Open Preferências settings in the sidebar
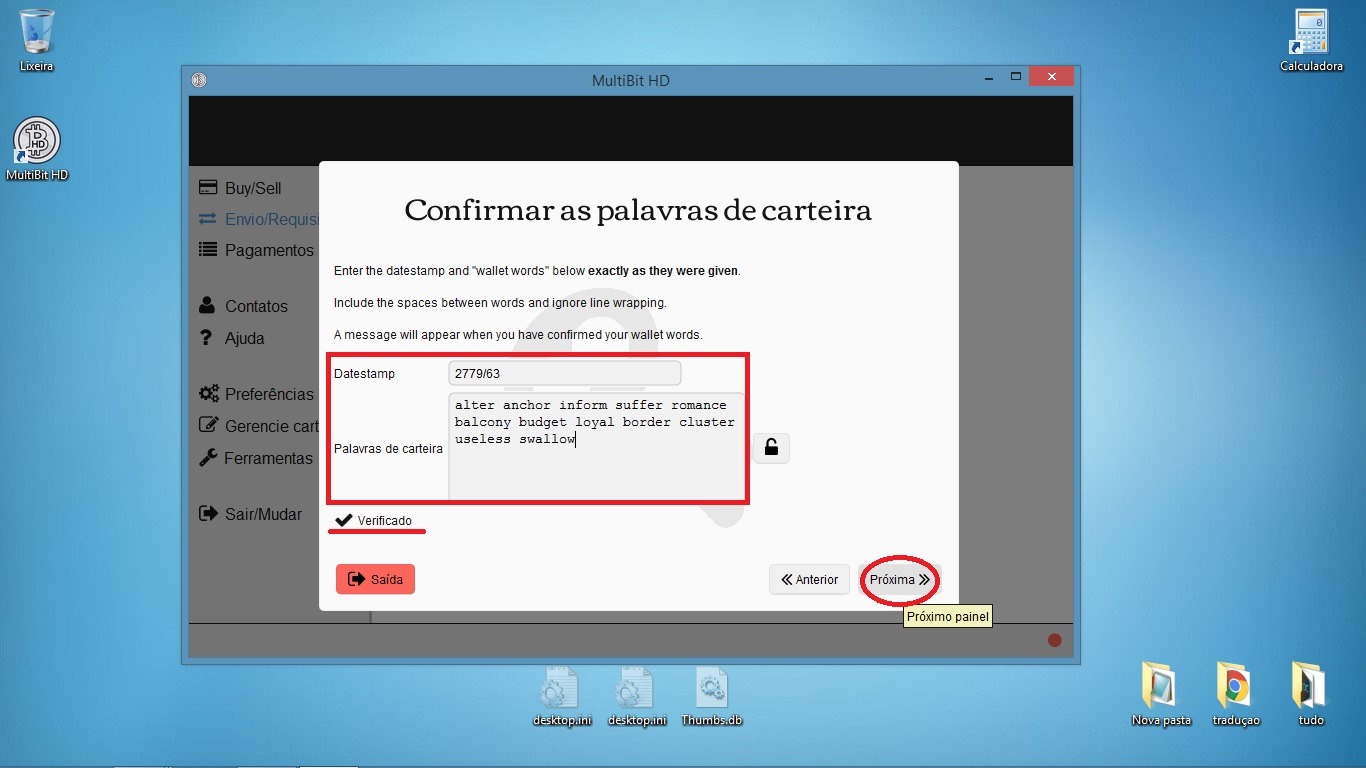This screenshot has width=1366, height=768. click(268, 394)
